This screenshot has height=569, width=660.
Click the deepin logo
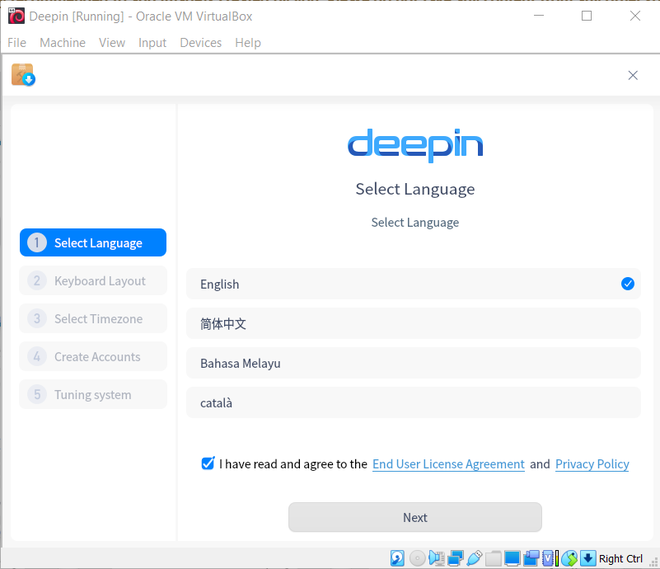(x=415, y=145)
